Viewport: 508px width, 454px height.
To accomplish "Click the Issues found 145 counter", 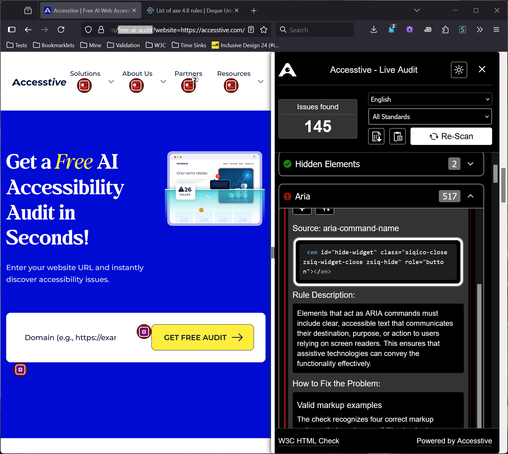I will 318,119.
